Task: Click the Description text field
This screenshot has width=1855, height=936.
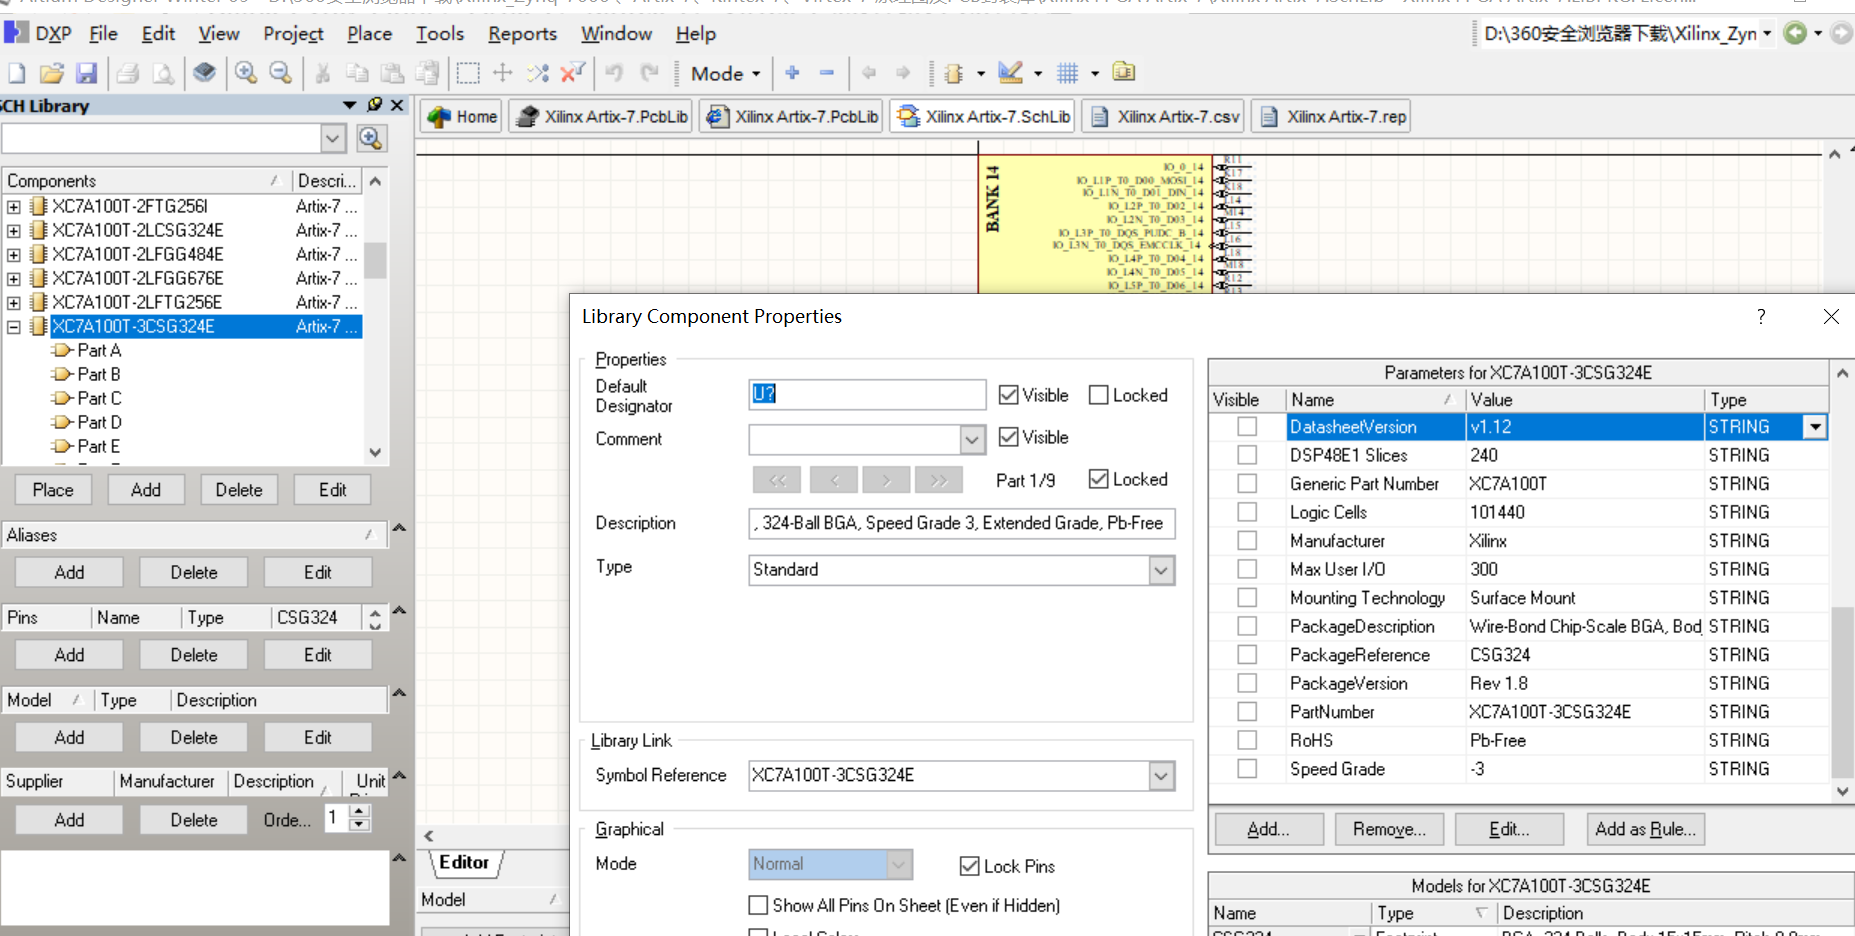Action: pyautogui.click(x=961, y=523)
